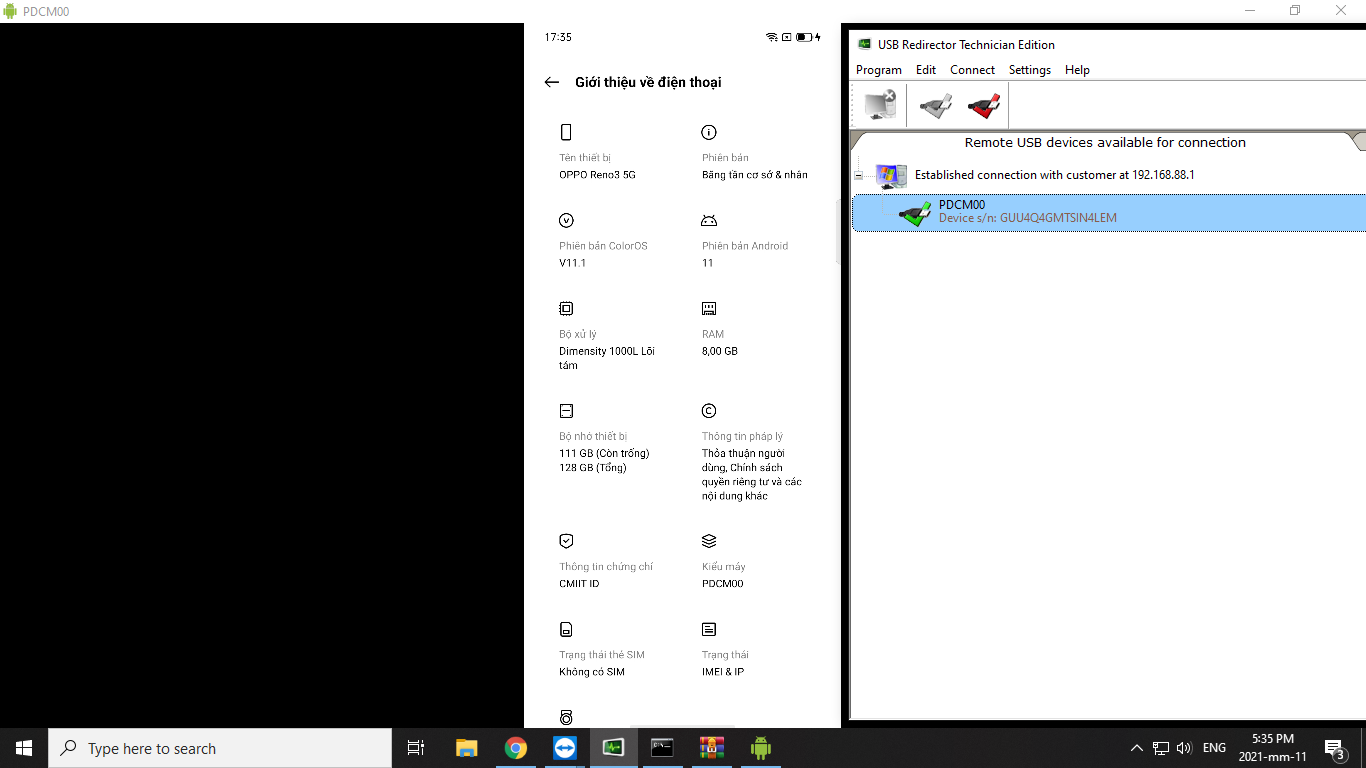The height and width of the screenshot is (768, 1366).
Task: Click the green USB plug icon beside PDCM00
Action: tap(914, 213)
